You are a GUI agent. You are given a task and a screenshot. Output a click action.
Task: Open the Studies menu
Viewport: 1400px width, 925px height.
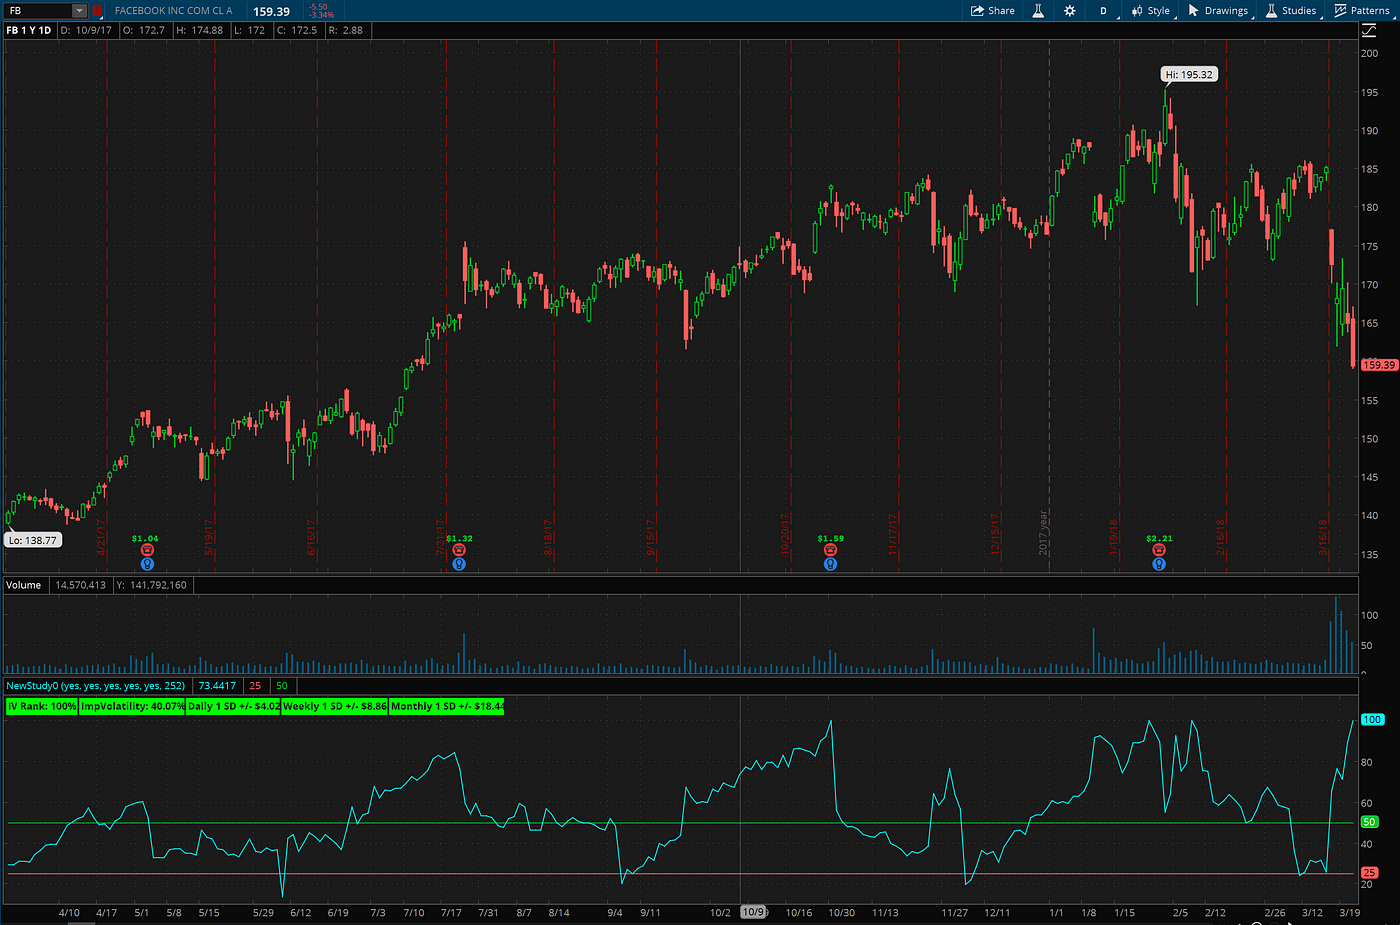tap(1291, 11)
